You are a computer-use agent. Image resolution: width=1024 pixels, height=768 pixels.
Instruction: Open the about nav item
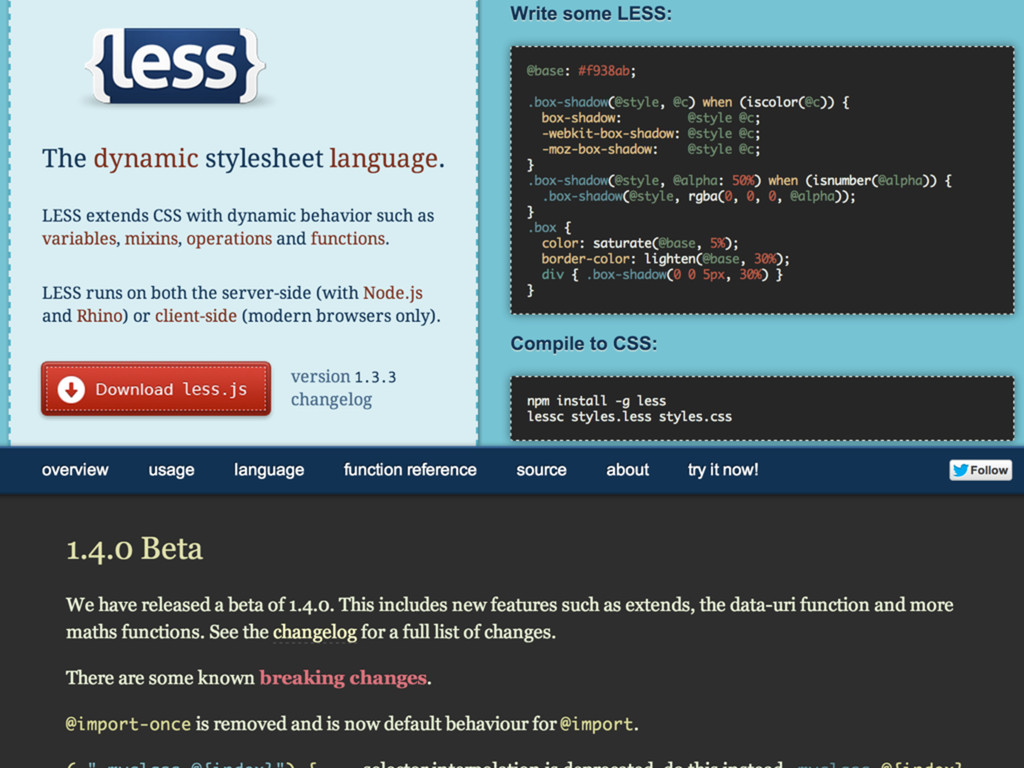(x=628, y=470)
